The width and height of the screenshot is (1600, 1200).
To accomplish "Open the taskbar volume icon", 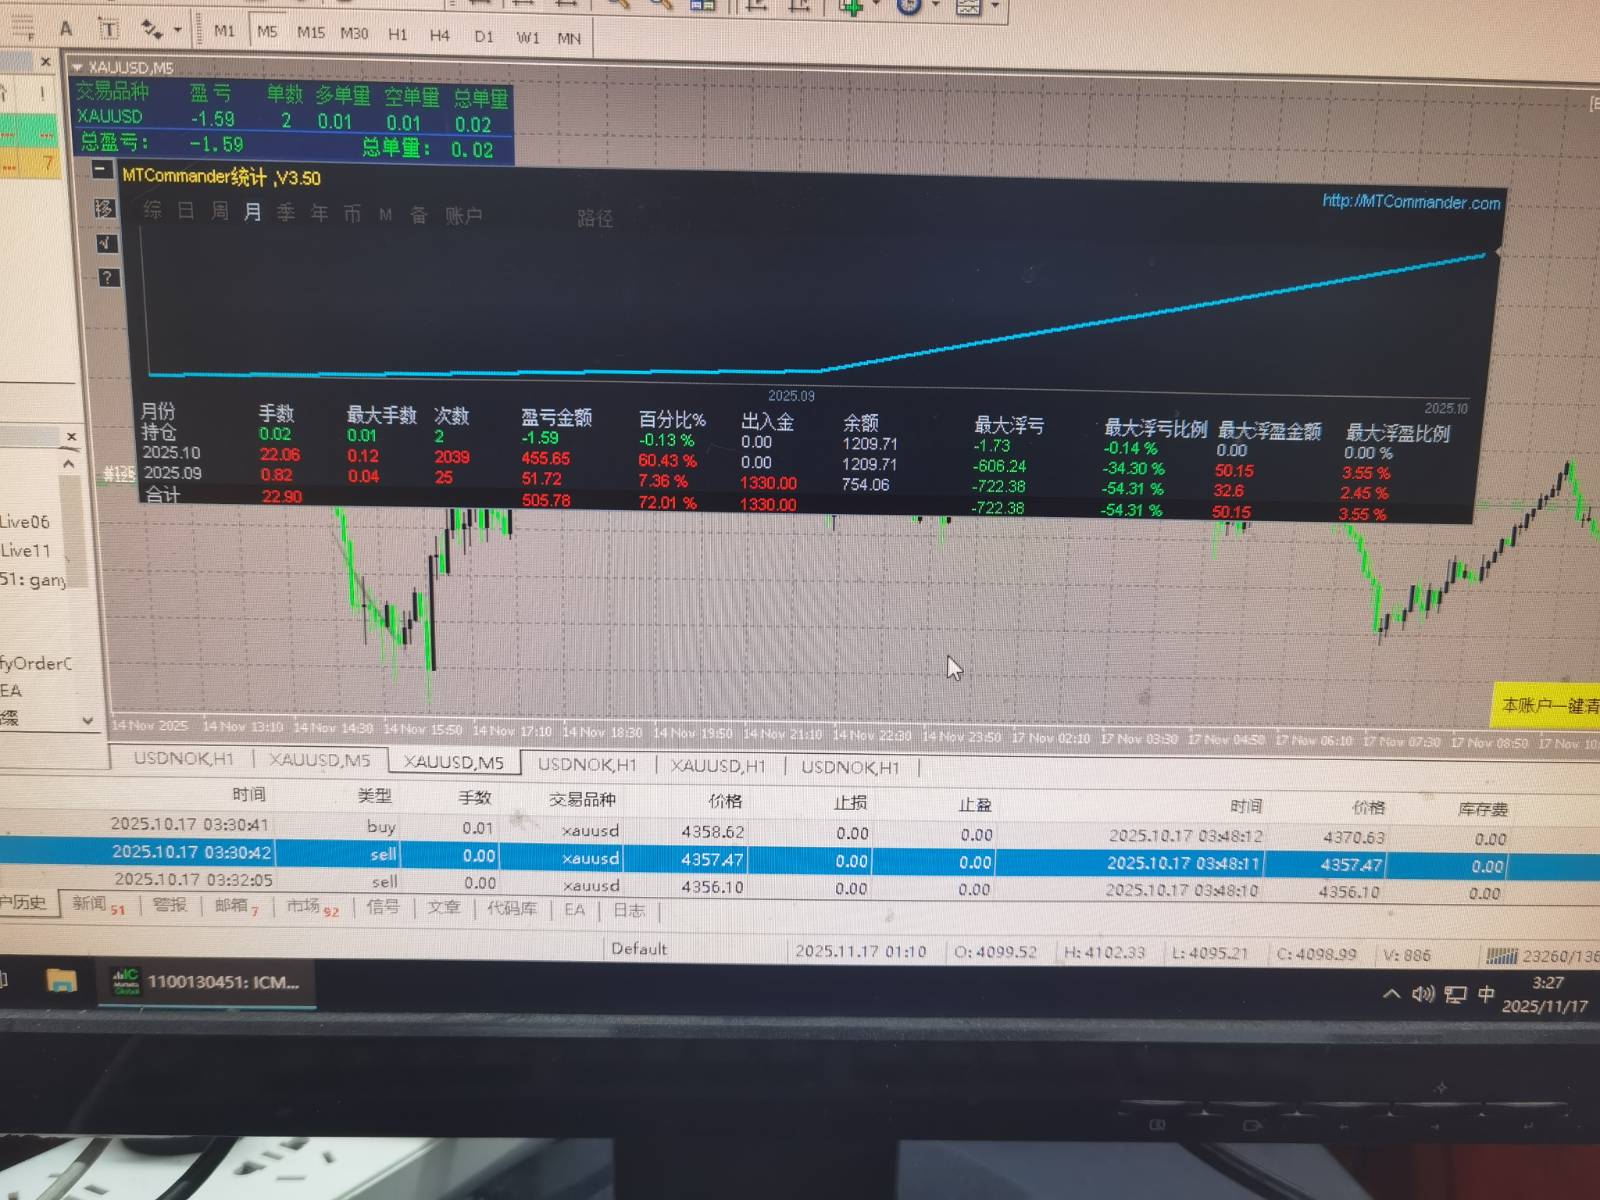I will tap(1422, 993).
